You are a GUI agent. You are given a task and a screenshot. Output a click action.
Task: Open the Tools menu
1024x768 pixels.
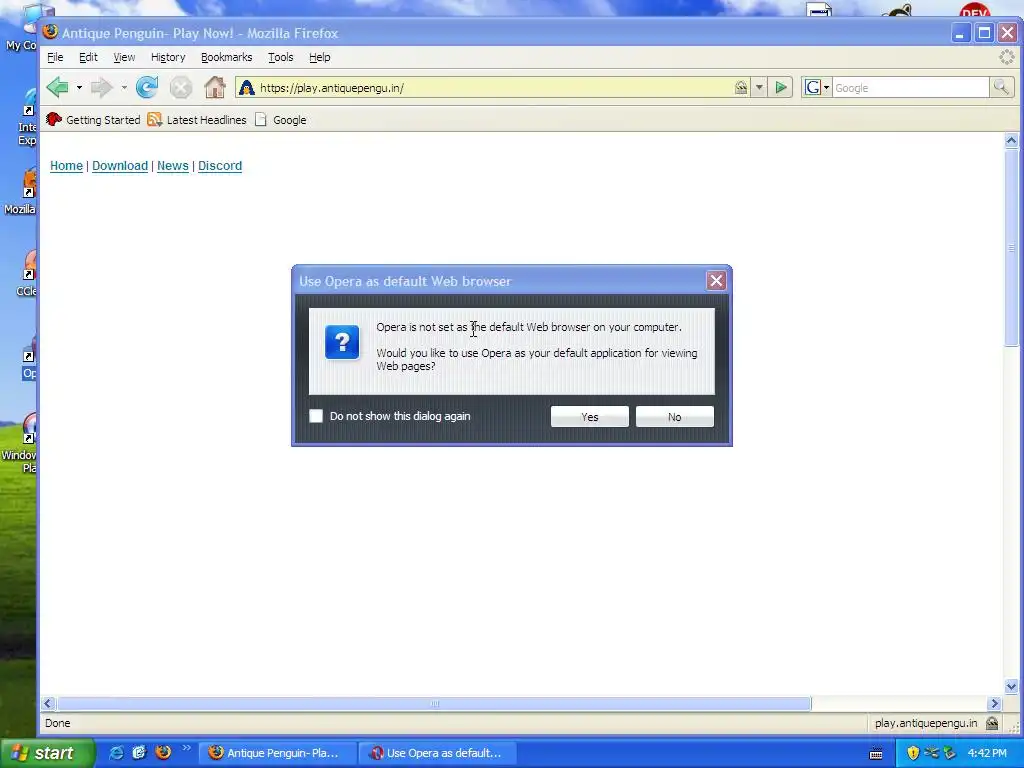tap(281, 57)
